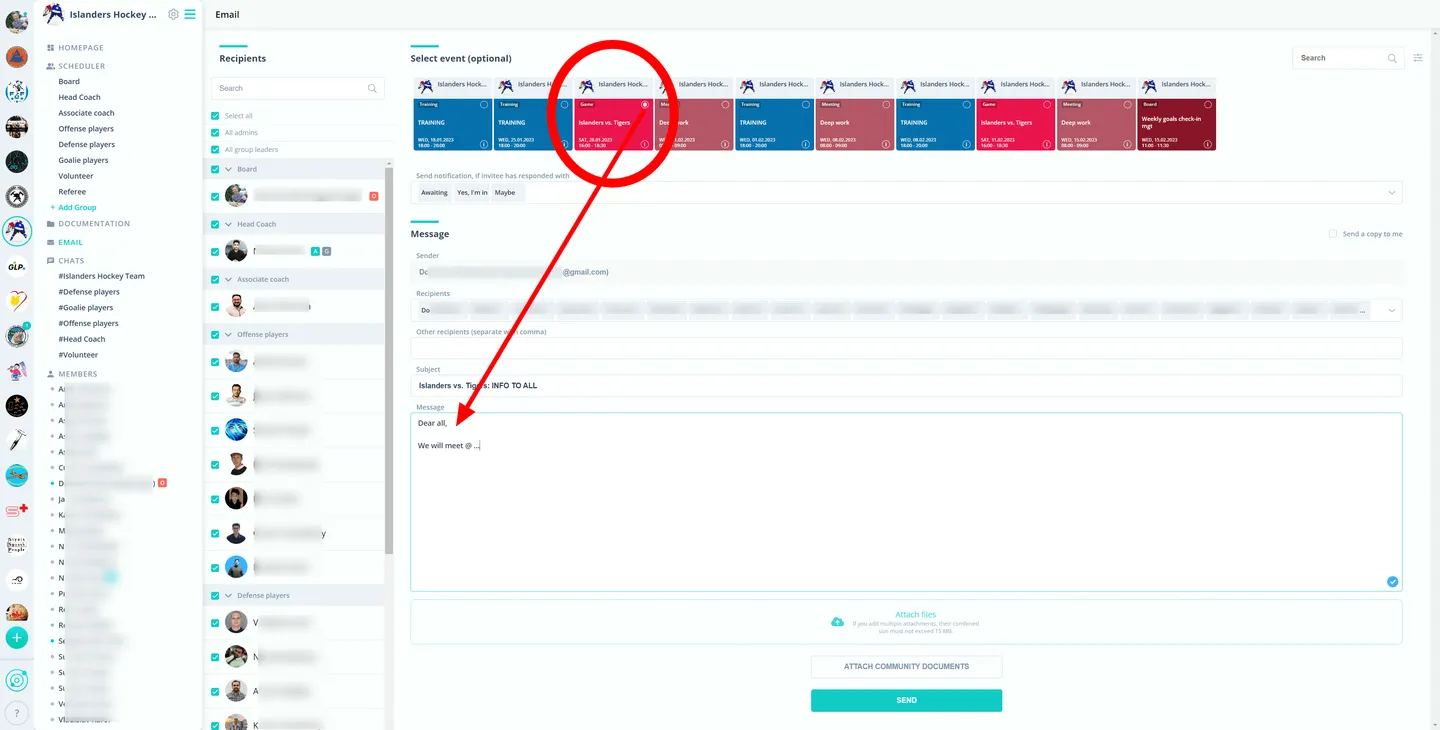
Task: Click the Attach files link
Action: [x=916, y=615]
